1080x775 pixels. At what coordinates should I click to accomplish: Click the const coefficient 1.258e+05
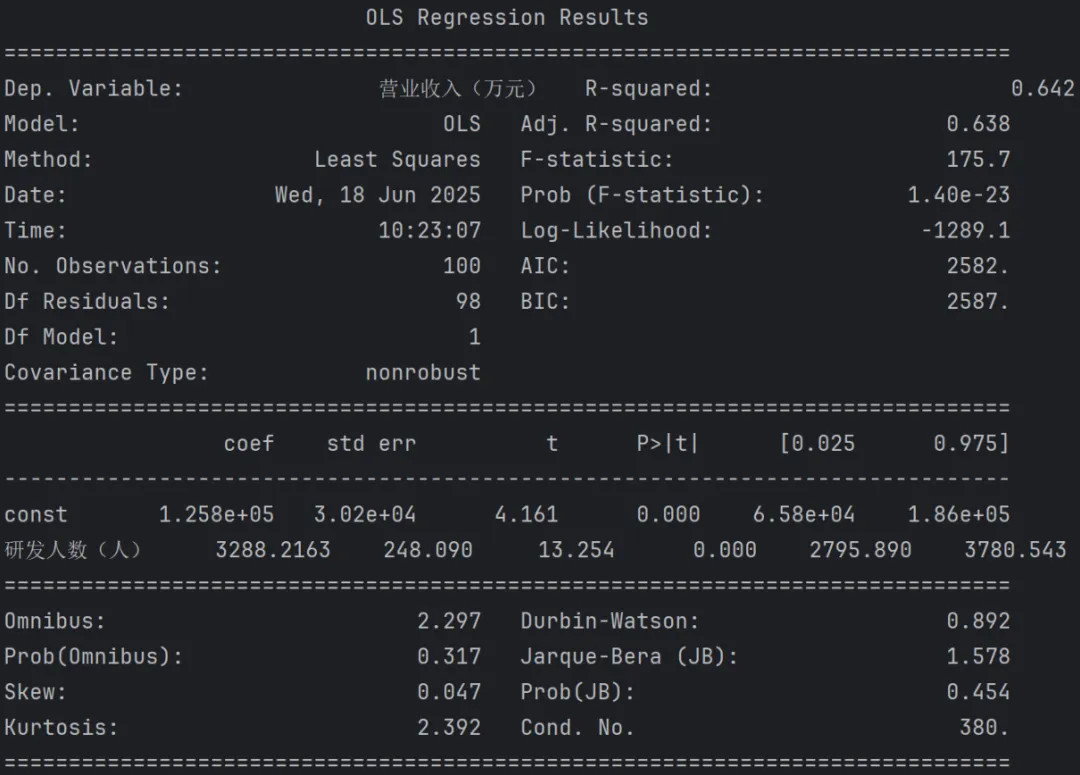point(216,515)
